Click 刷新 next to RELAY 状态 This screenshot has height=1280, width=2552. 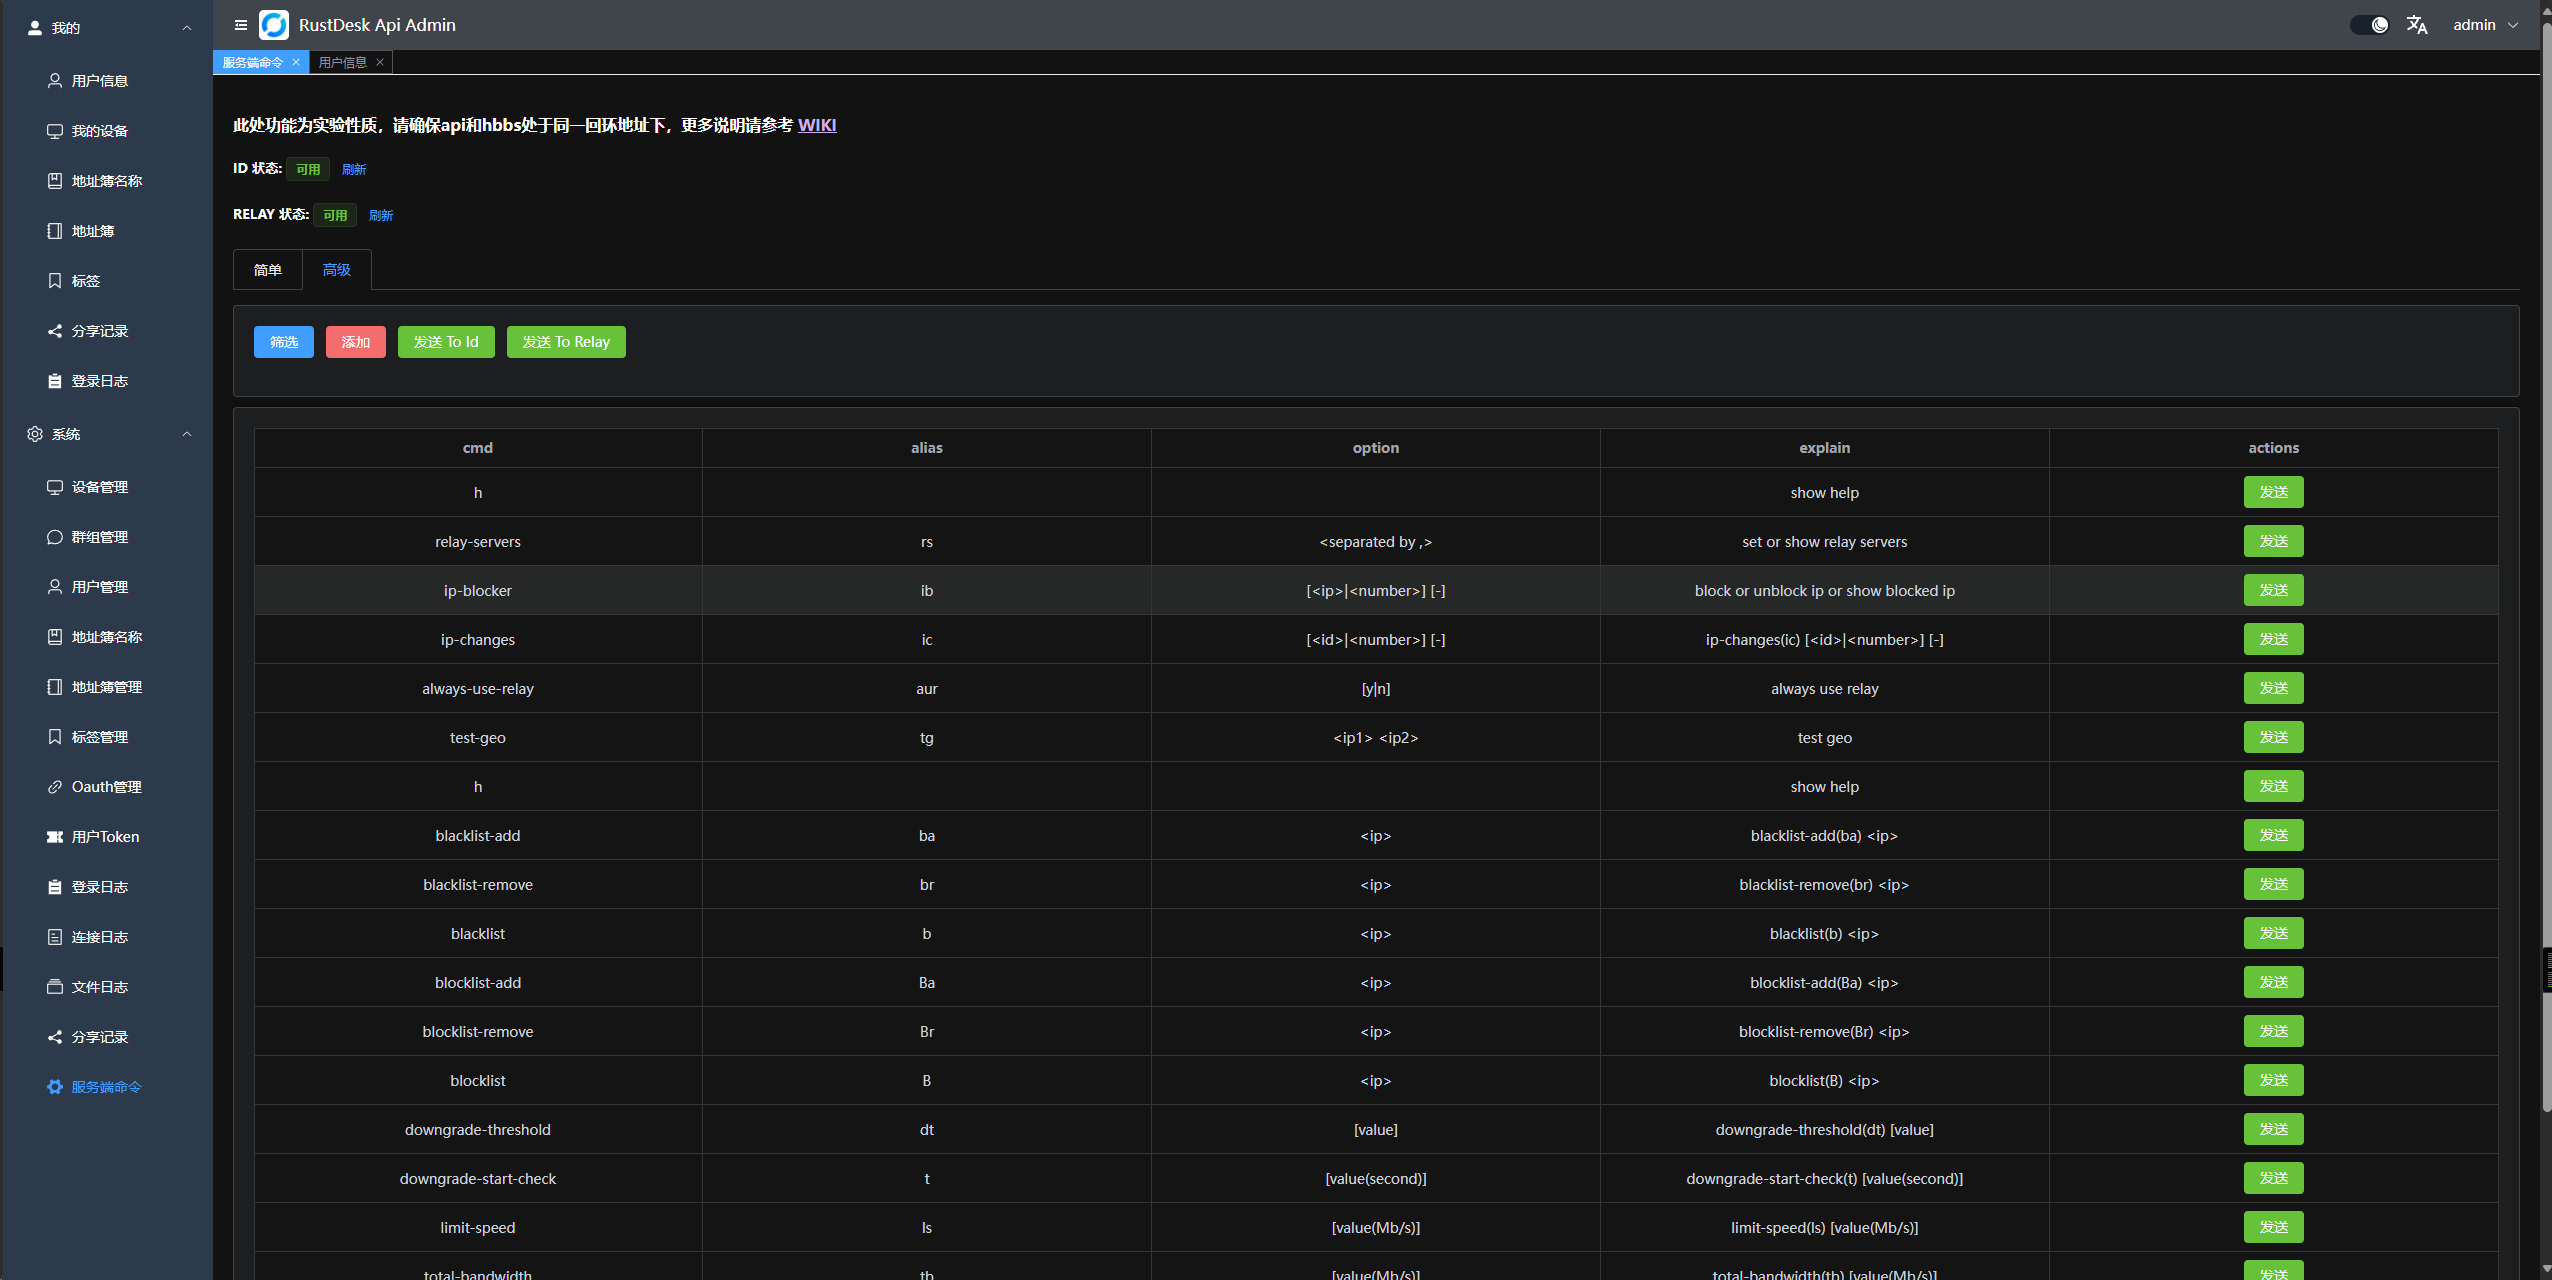tap(380, 215)
